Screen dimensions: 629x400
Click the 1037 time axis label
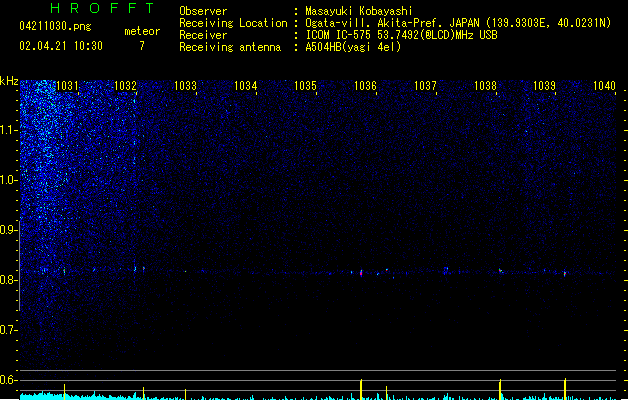coord(425,86)
